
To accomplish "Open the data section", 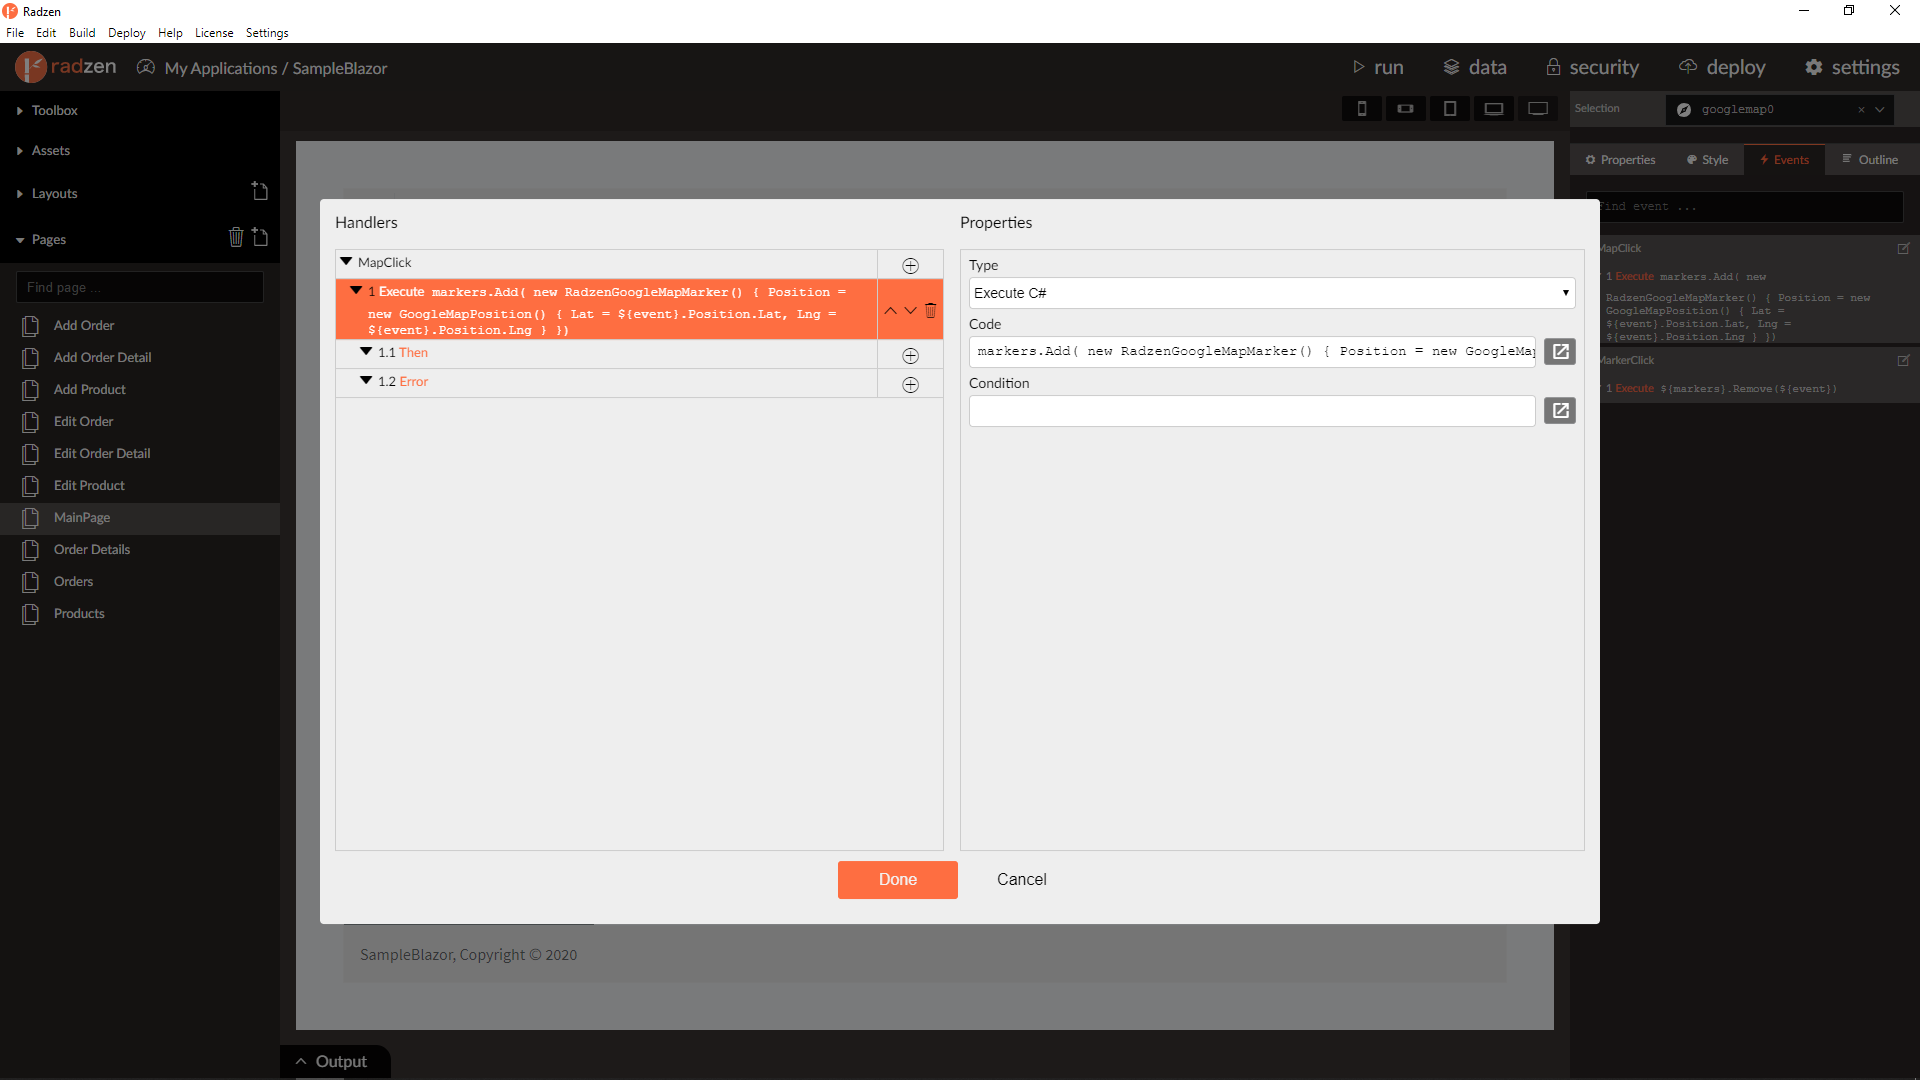I will (1475, 67).
